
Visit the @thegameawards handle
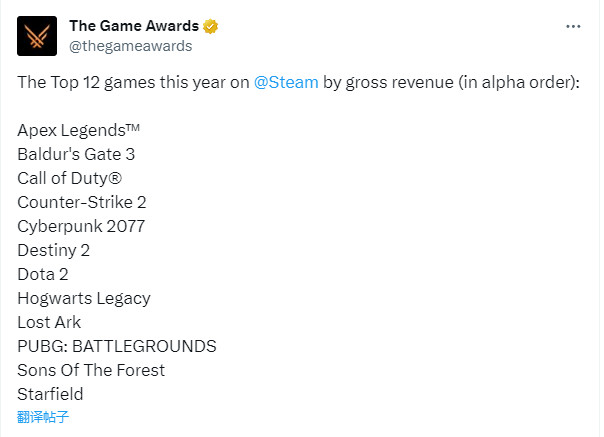[x=131, y=46]
